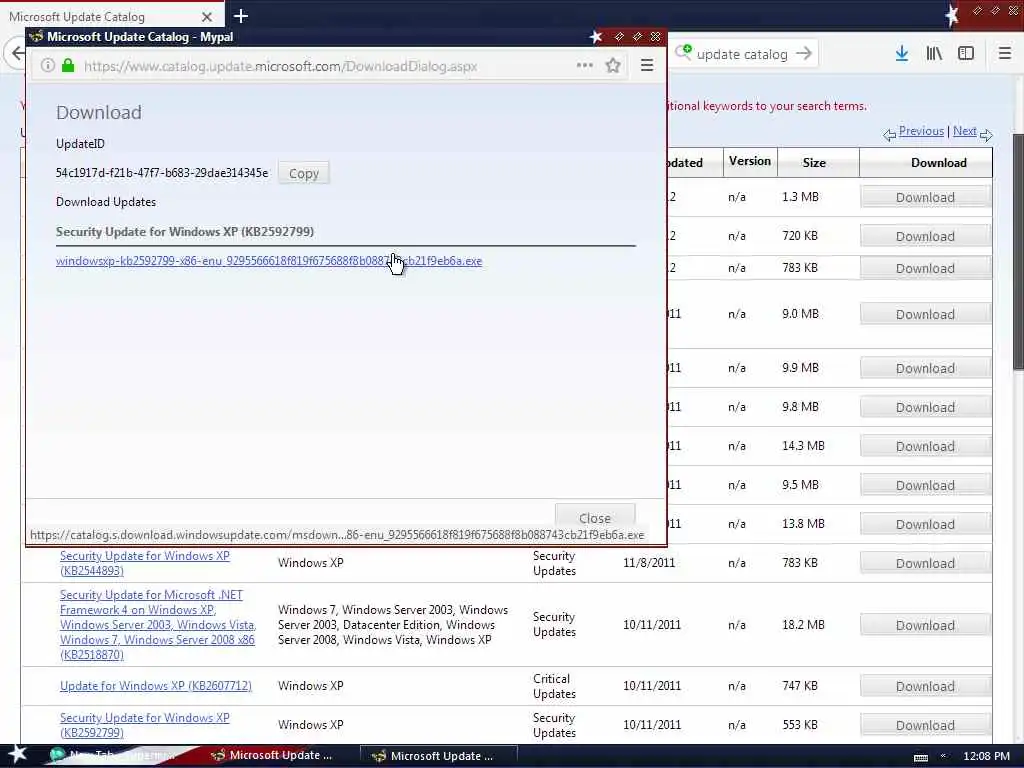Image resolution: width=1024 pixels, height=768 pixels.
Task: Open the library icon in toolbar
Action: [x=934, y=54]
